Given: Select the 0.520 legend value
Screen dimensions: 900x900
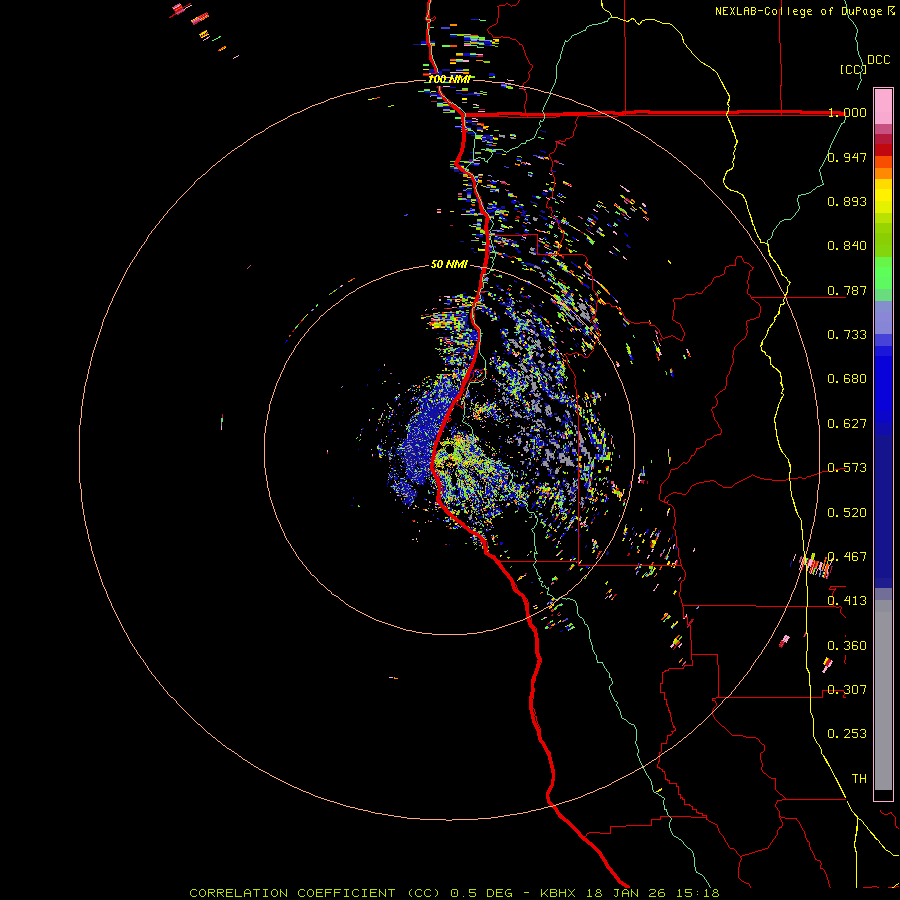Looking at the screenshot, I should tap(847, 513).
